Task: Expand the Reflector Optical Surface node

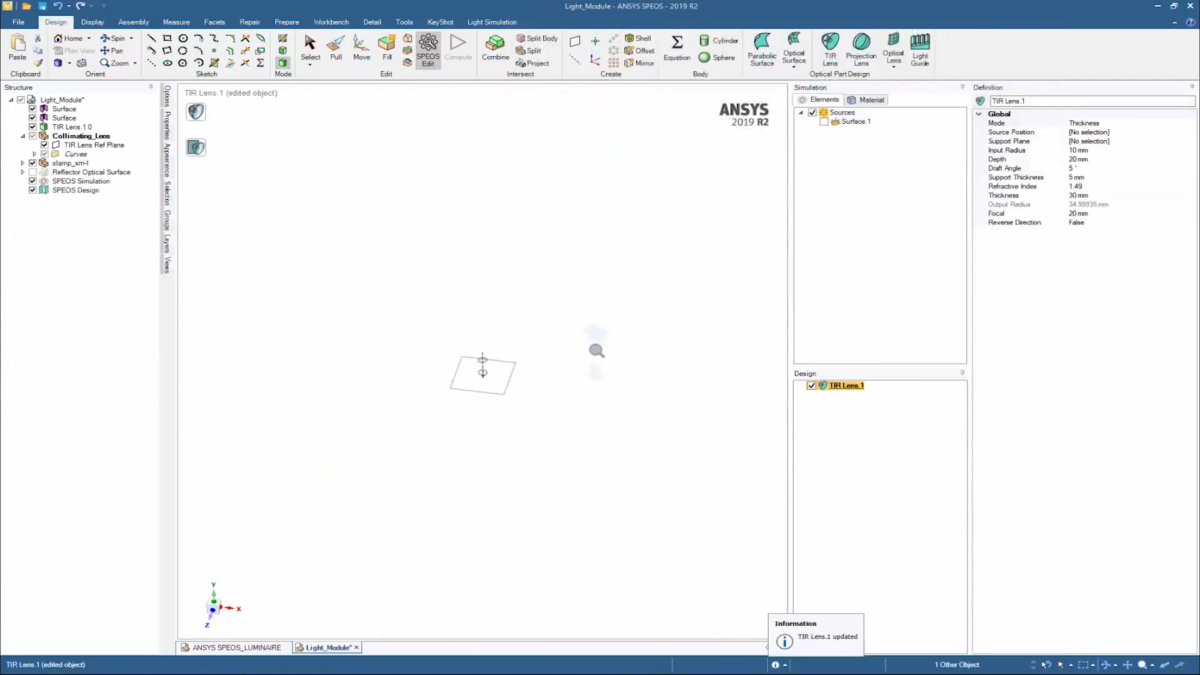Action: click(23, 172)
